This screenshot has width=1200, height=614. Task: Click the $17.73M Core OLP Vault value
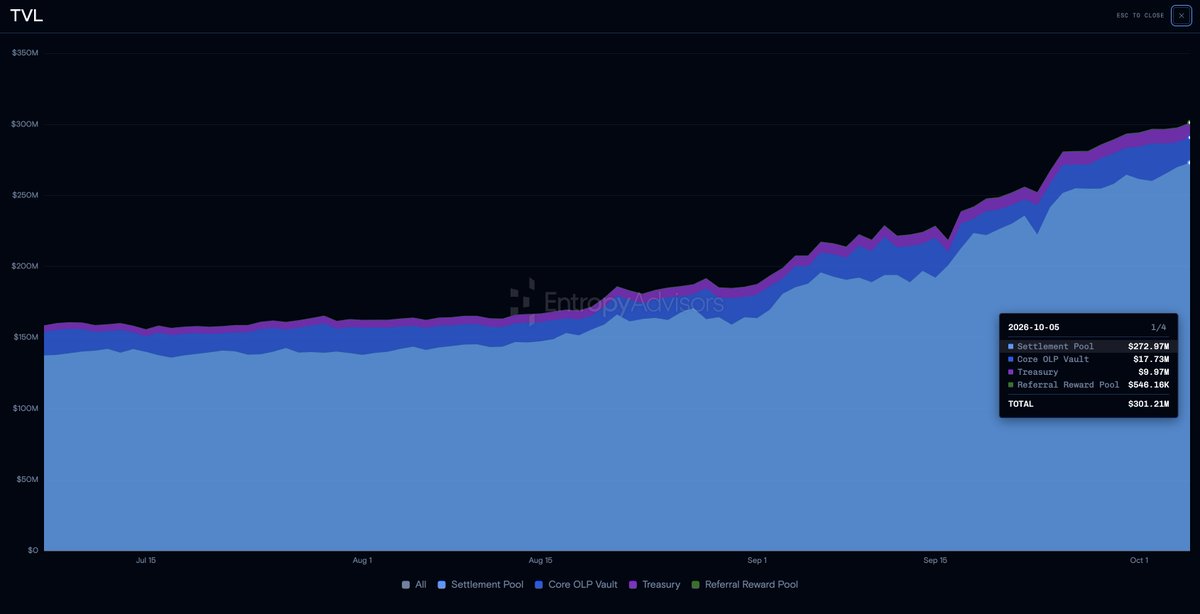(x=1151, y=359)
